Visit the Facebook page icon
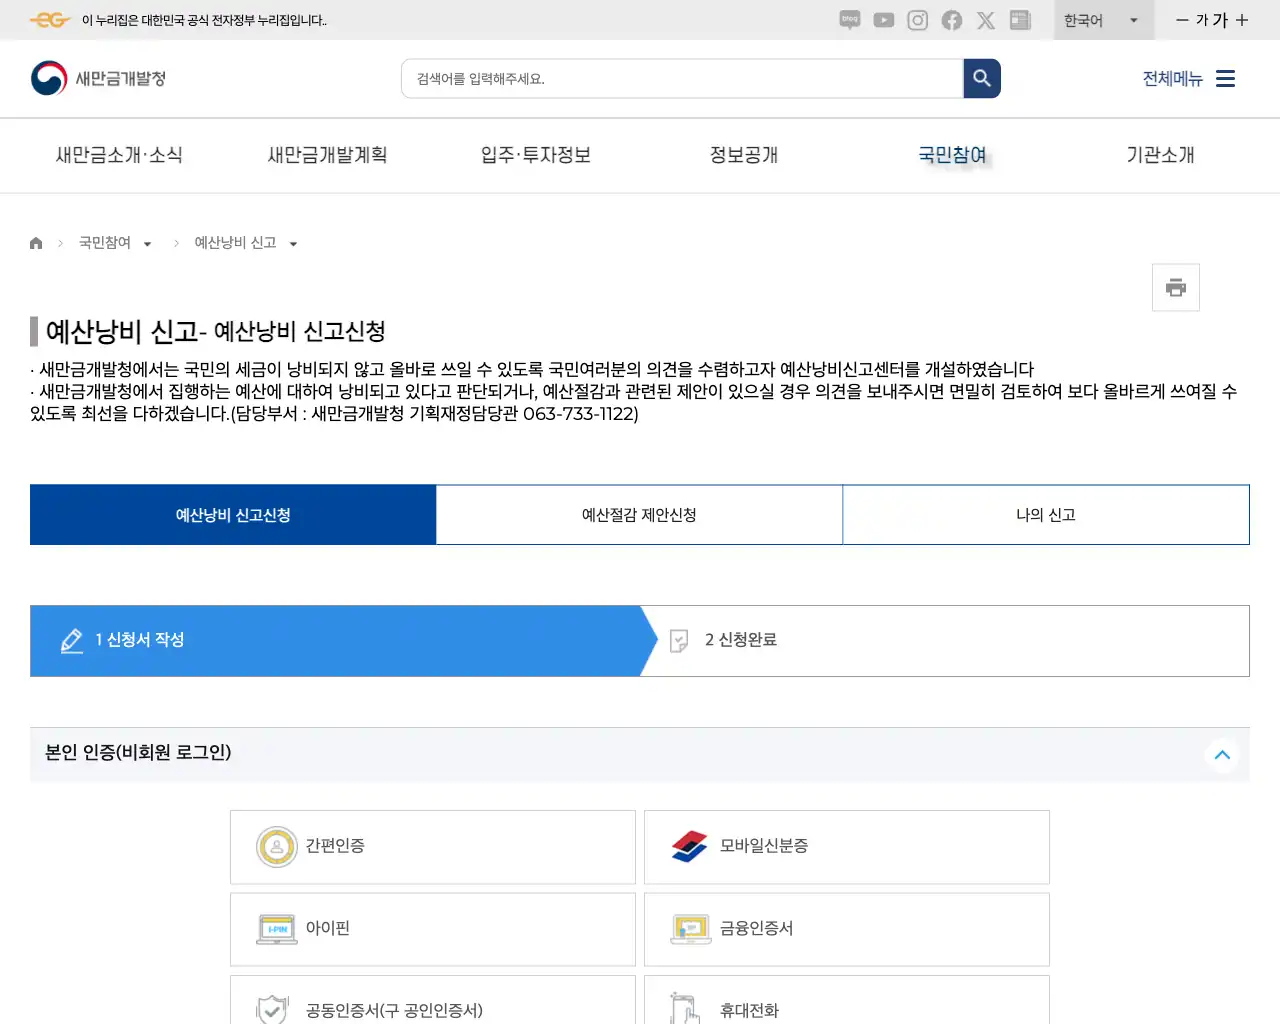The height and width of the screenshot is (1024, 1280). coord(951,20)
